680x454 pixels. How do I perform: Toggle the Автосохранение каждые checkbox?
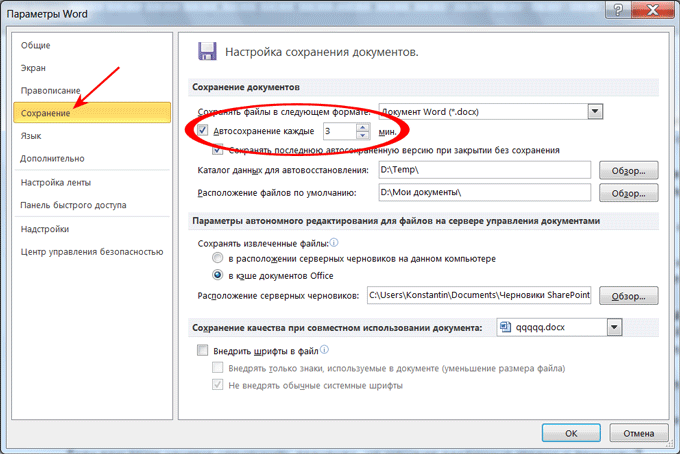pyautogui.click(x=203, y=131)
